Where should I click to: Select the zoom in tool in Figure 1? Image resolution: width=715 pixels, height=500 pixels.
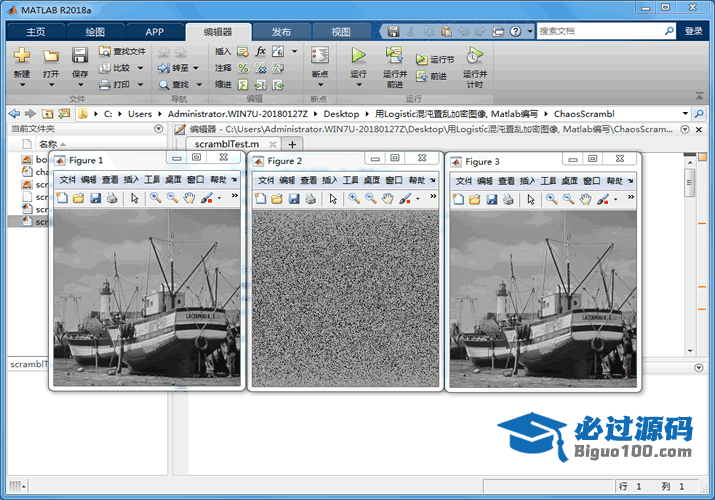pos(156,199)
